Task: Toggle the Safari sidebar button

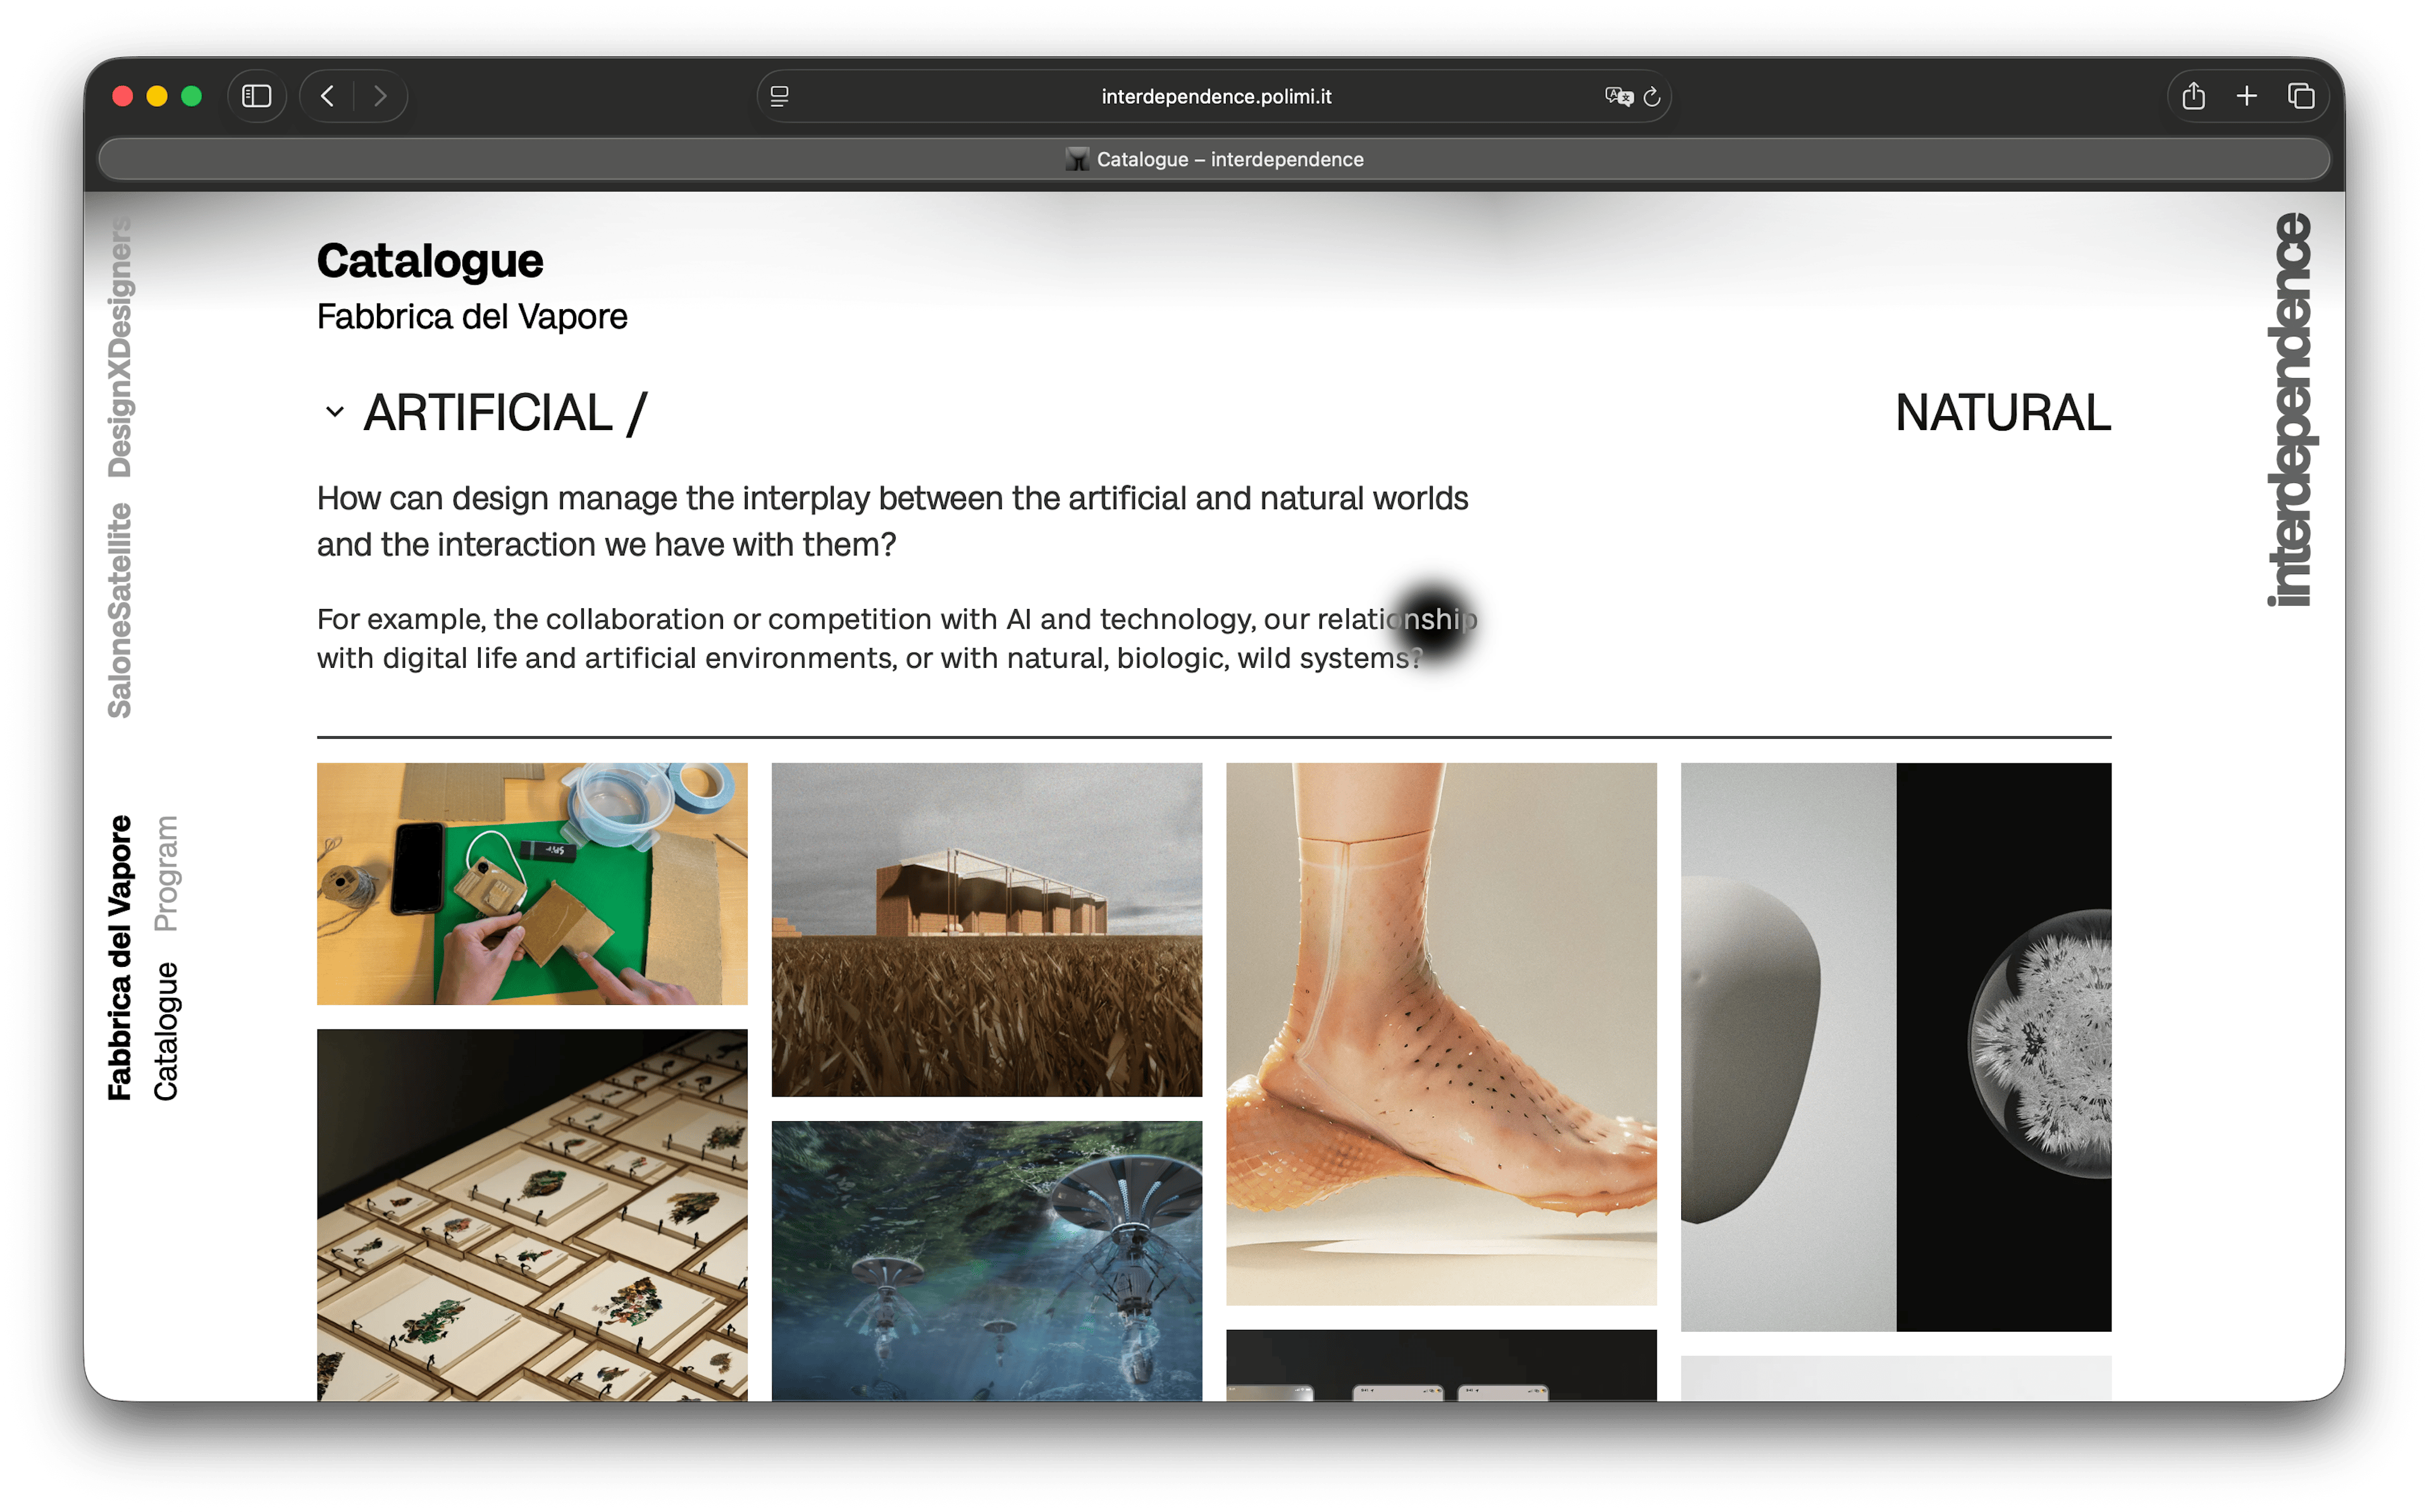Action: [x=256, y=96]
